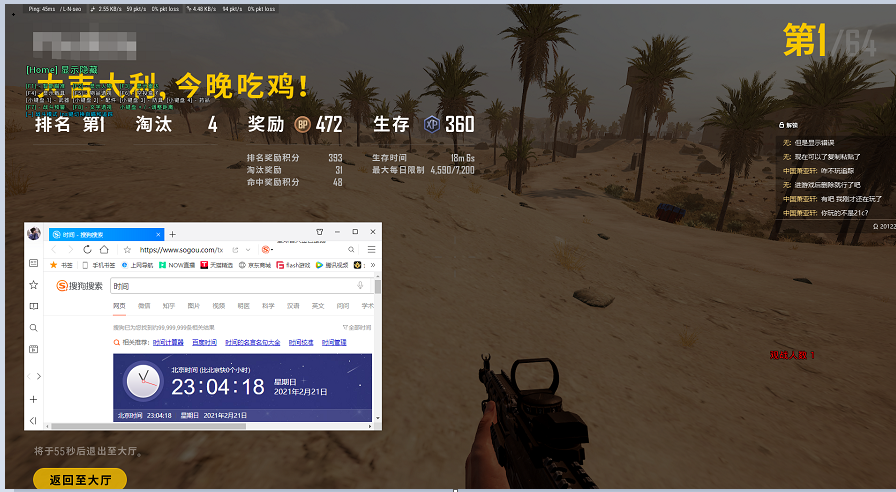Viewport: 896px width, 492px height.
Task: Open the sidebar video panel icon
Action: 34,349
